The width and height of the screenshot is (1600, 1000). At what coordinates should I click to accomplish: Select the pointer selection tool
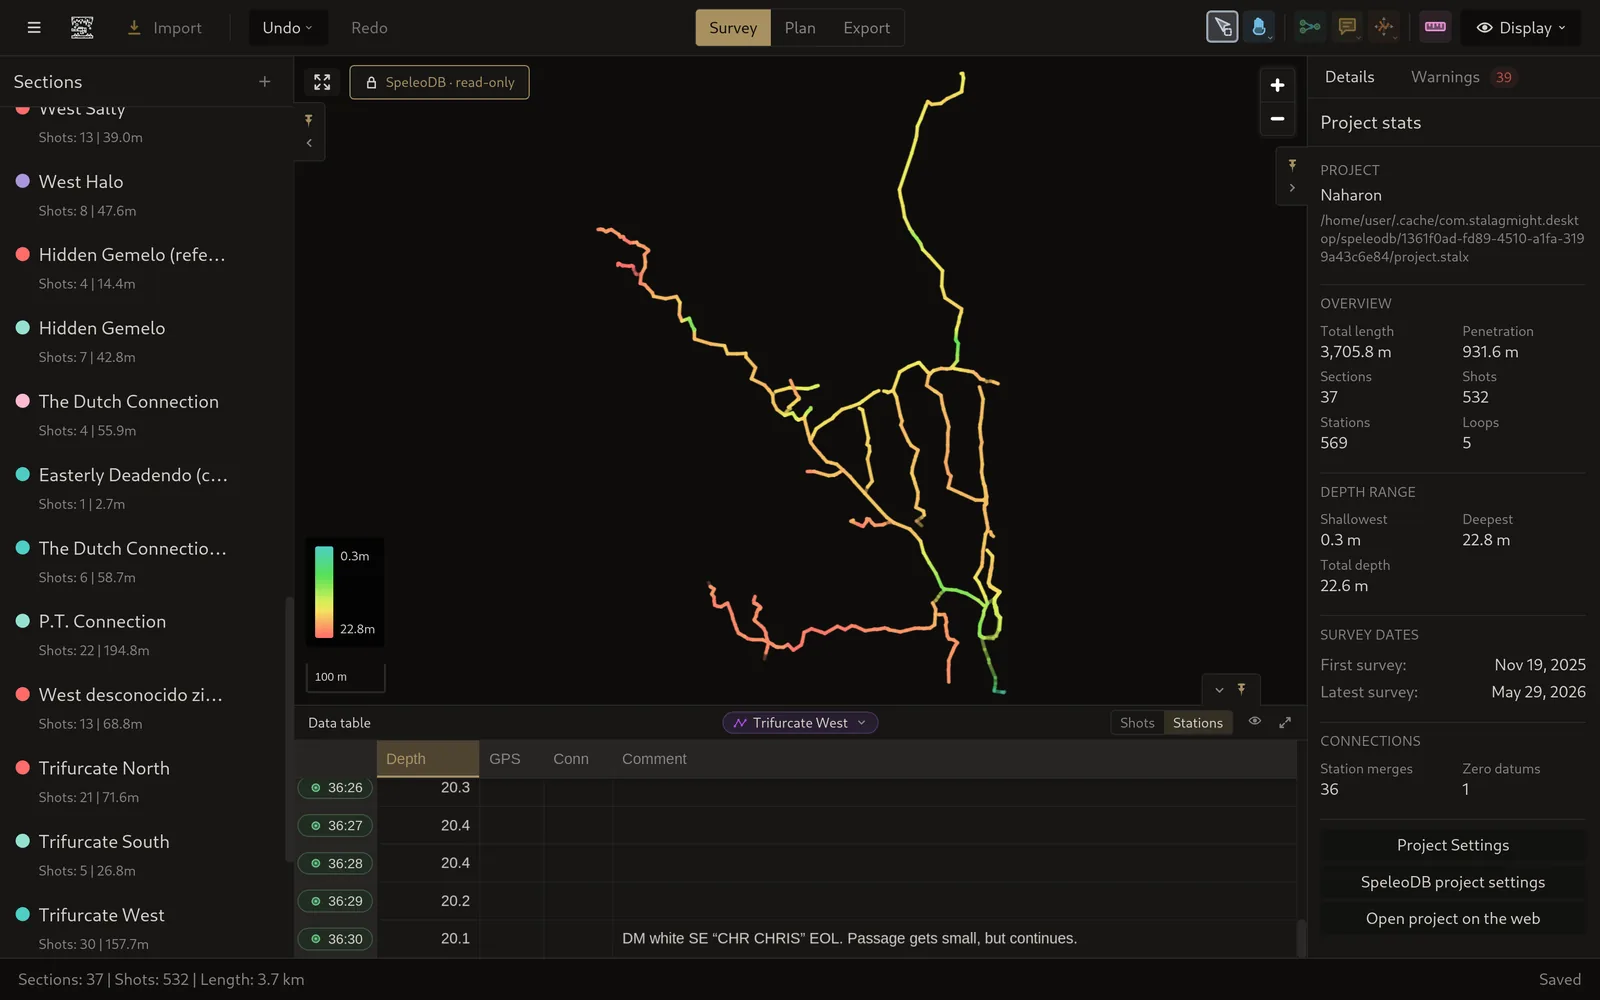(1222, 27)
